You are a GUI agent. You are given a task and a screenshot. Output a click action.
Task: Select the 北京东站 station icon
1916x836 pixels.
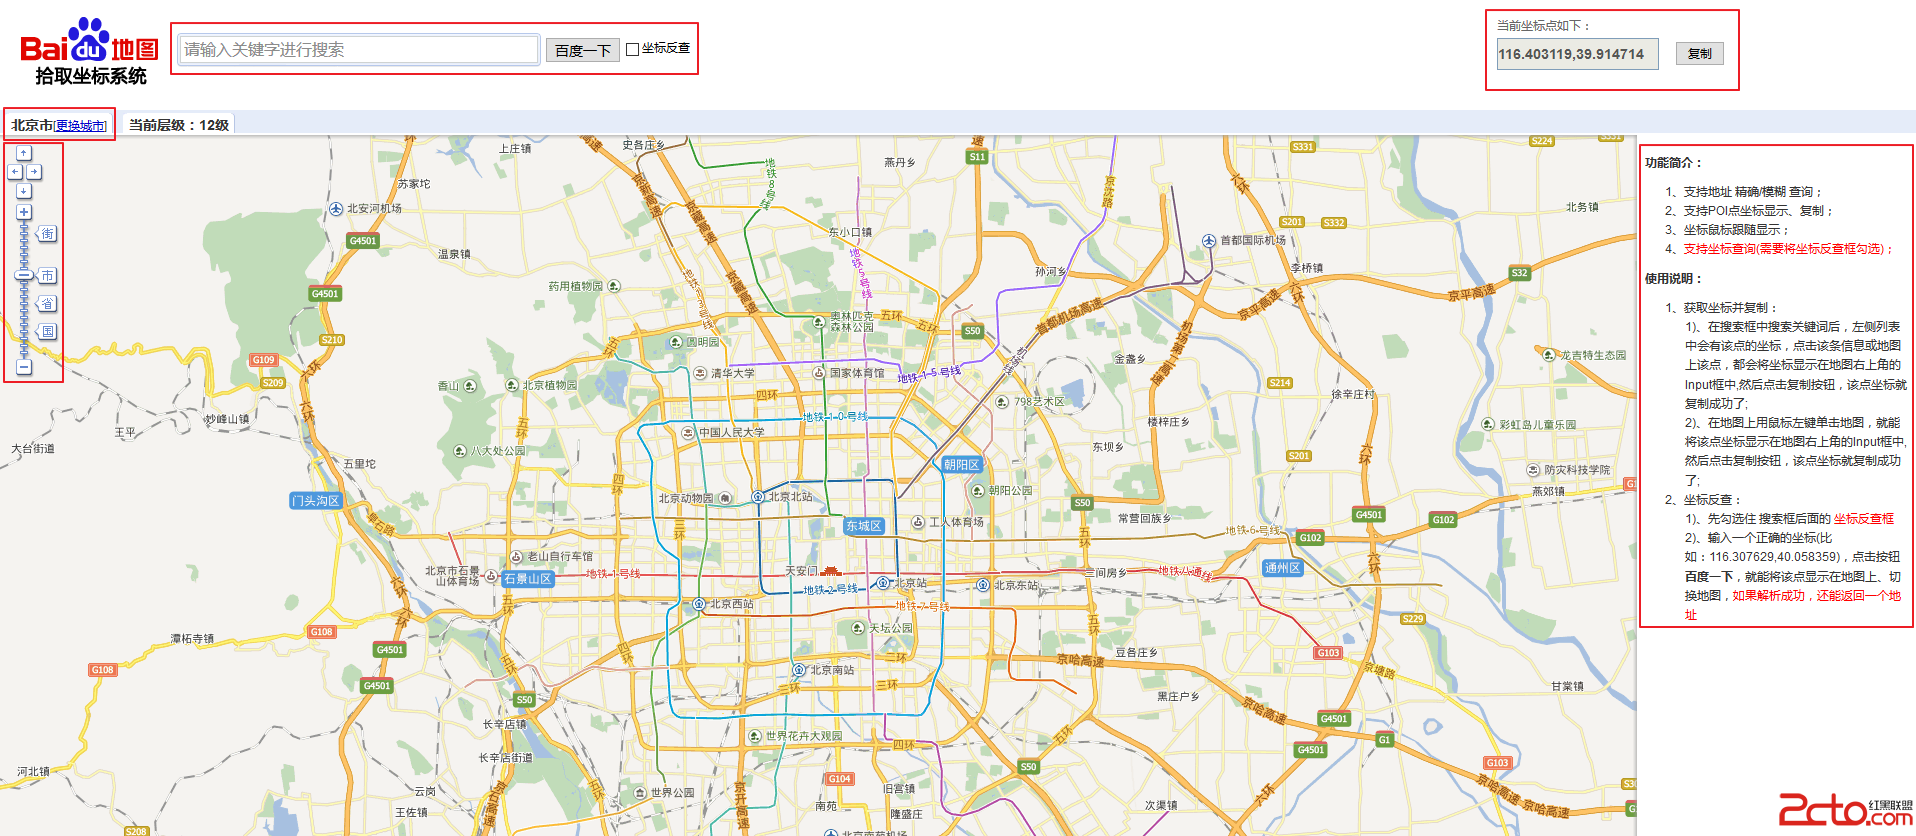pos(983,585)
